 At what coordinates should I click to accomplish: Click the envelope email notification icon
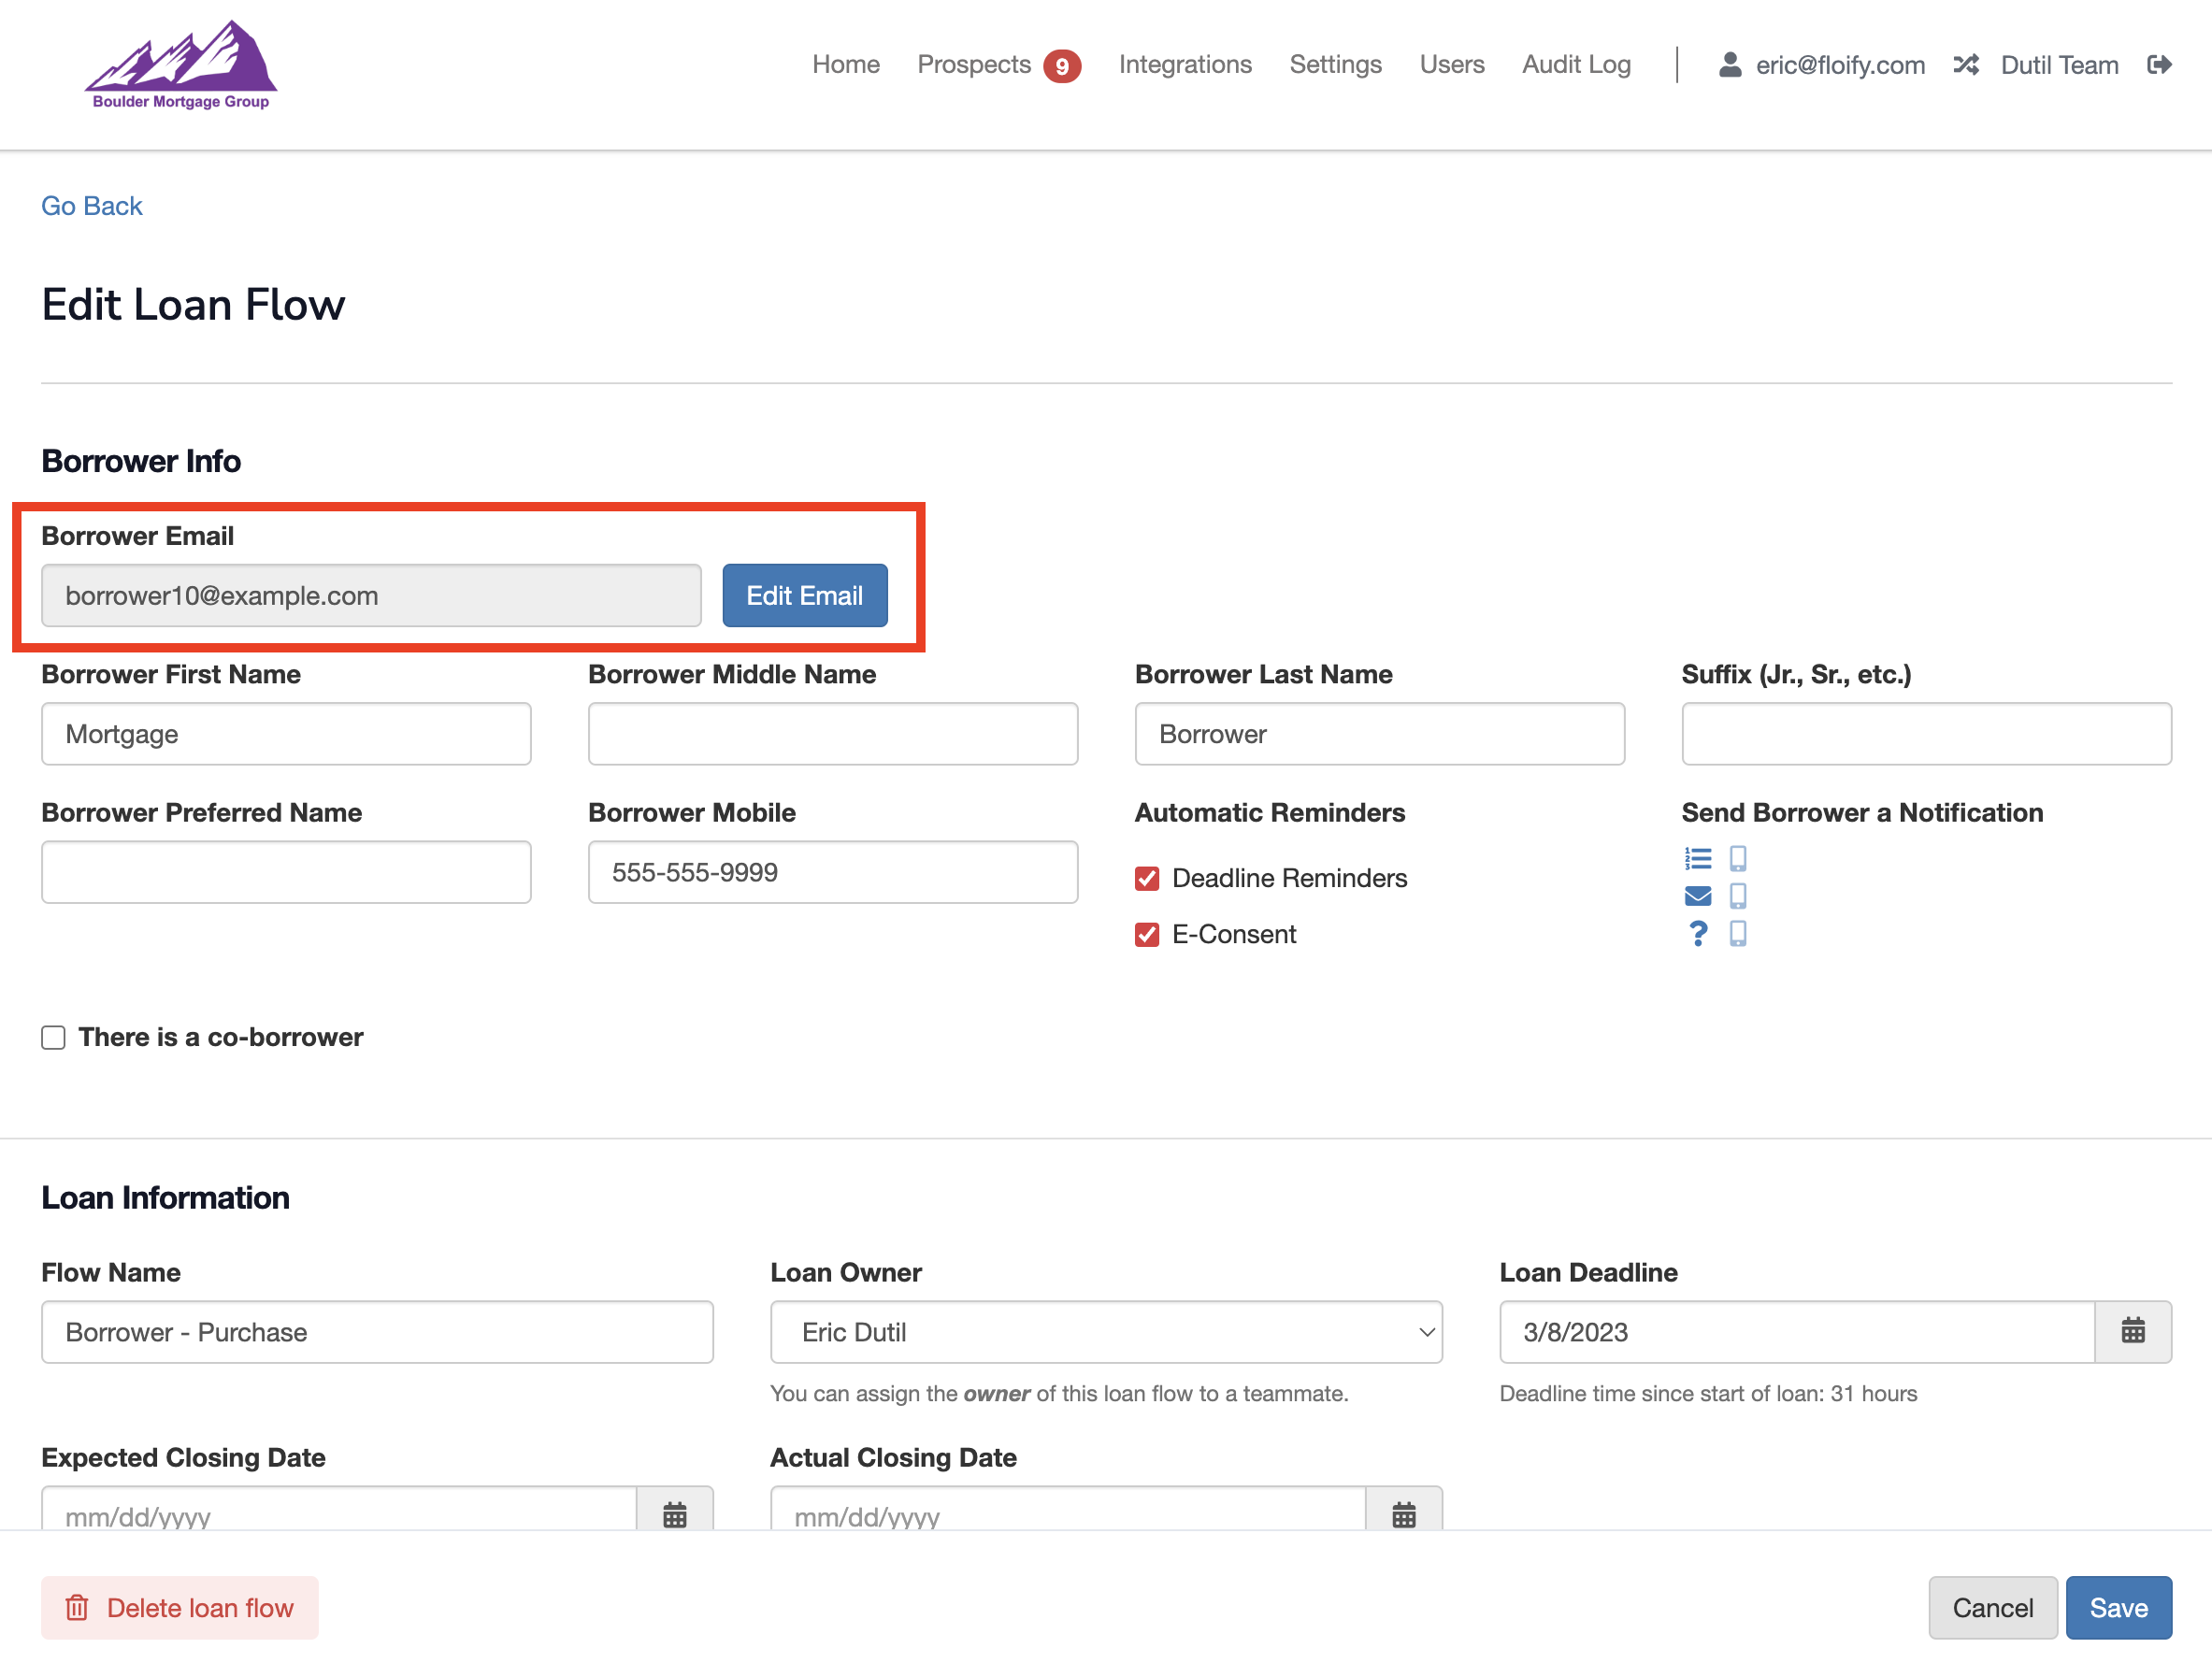pyautogui.click(x=1697, y=895)
